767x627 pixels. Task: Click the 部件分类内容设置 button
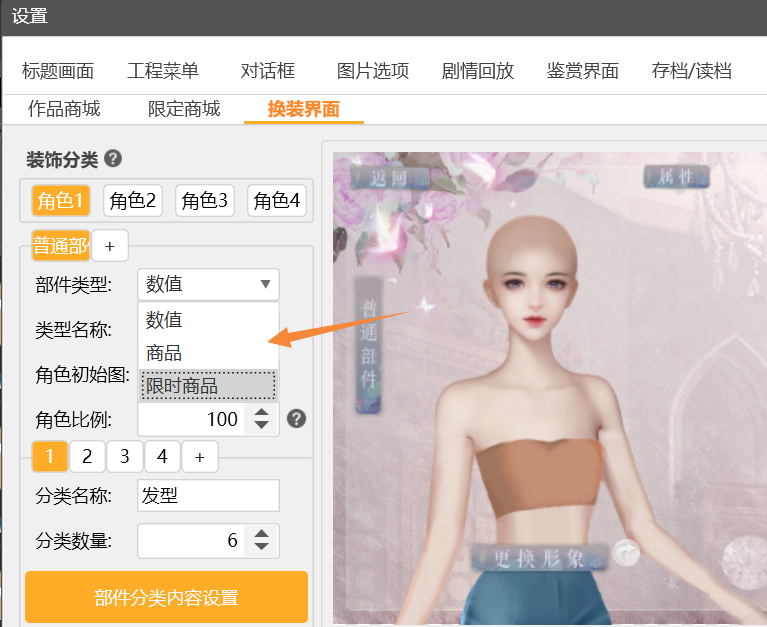[x=166, y=598]
